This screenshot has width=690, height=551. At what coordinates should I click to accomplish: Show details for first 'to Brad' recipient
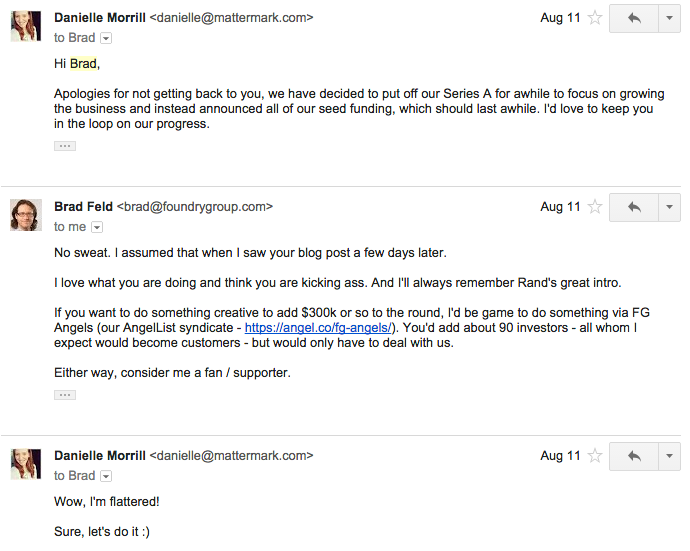click(106, 38)
